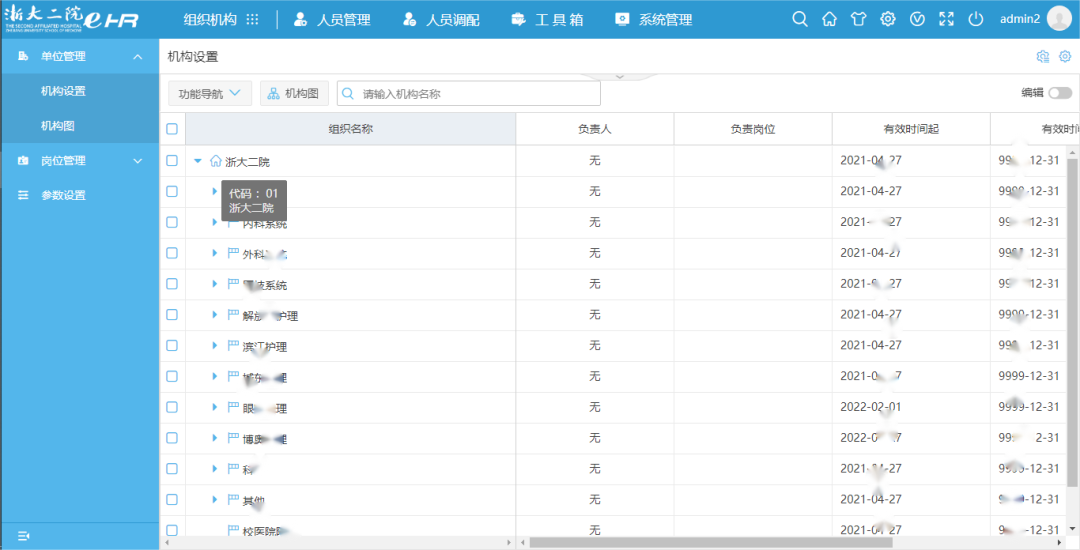
Task: Open the 人员管理 top menu
Action: pos(332,20)
